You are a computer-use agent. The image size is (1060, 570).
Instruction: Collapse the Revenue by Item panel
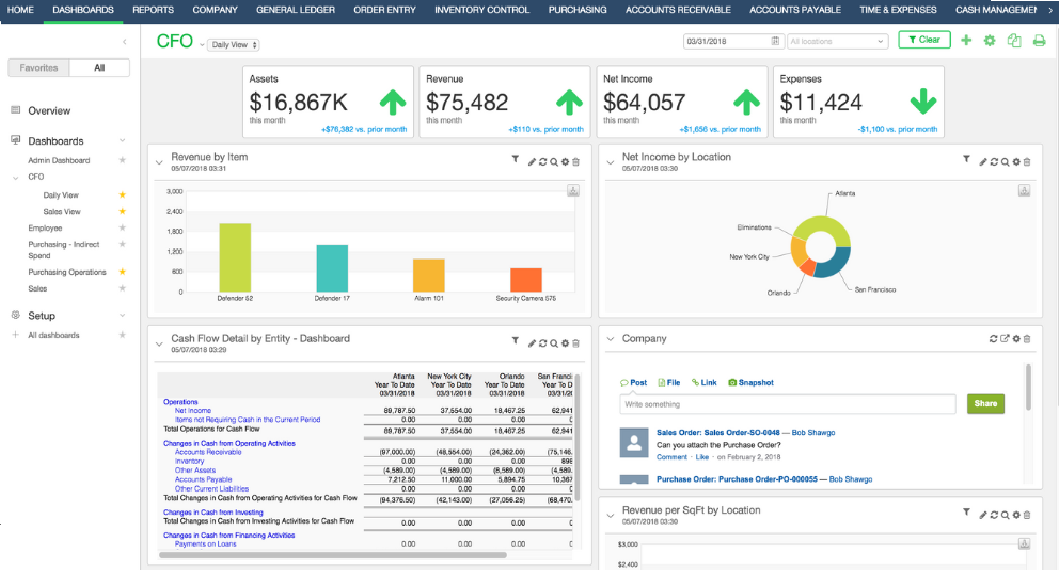[x=159, y=162]
